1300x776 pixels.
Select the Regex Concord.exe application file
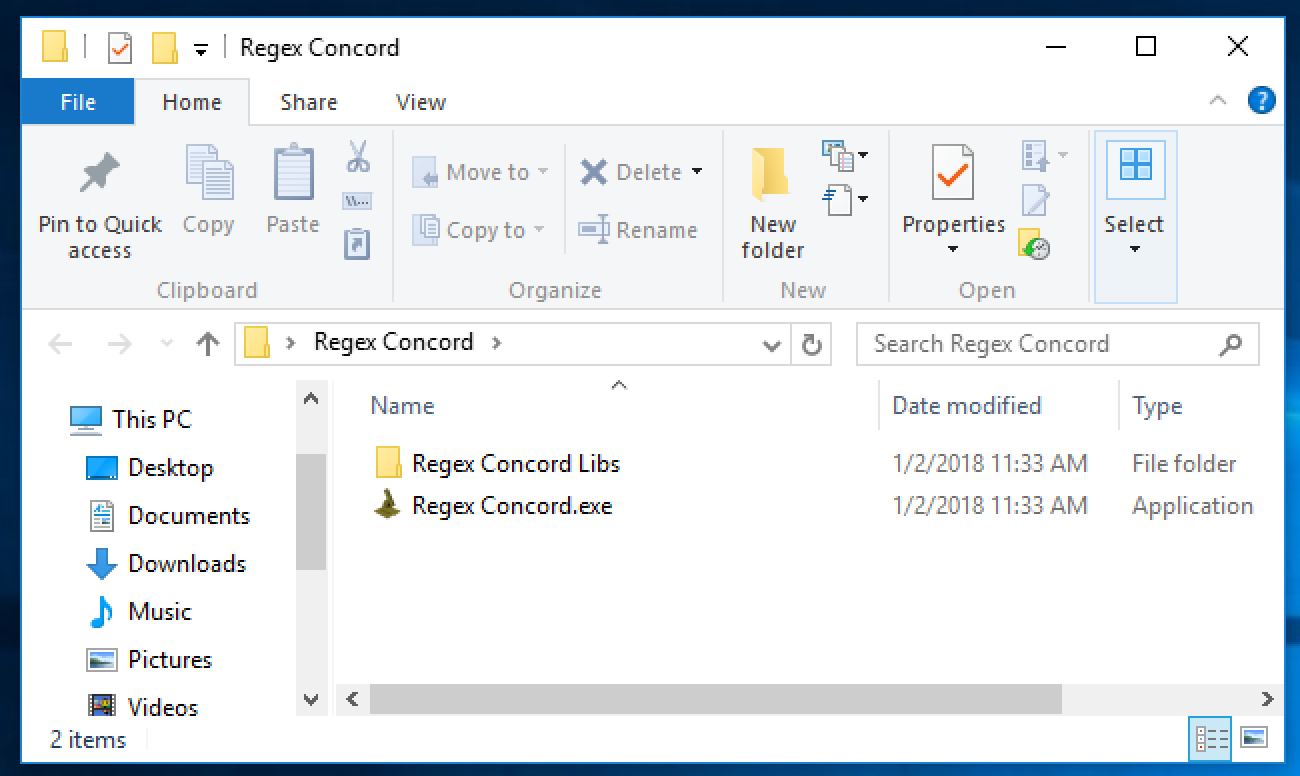[511, 506]
